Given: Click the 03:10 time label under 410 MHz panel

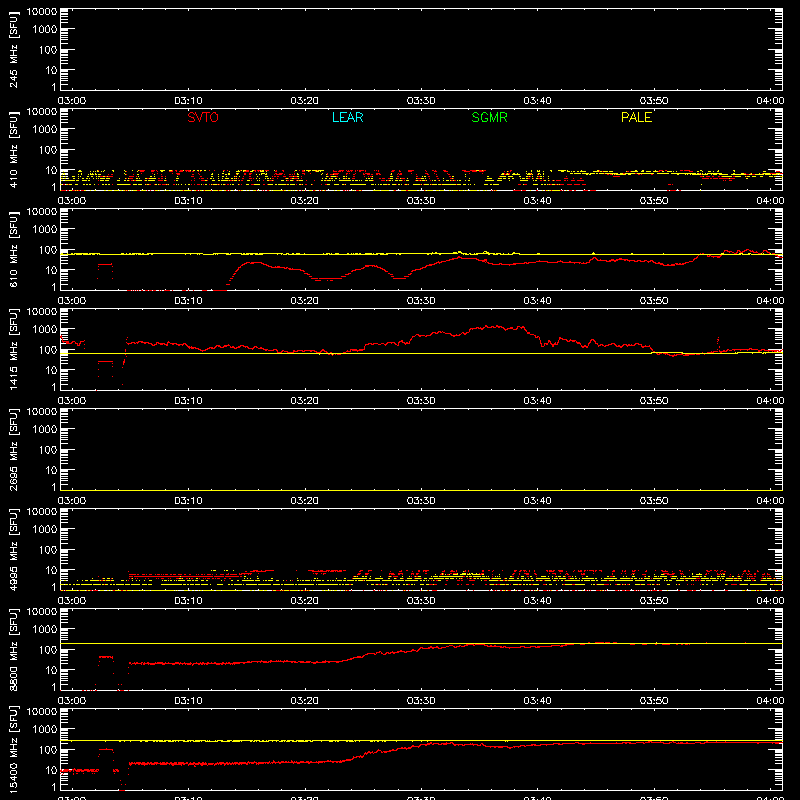Looking at the screenshot, I should [188, 201].
